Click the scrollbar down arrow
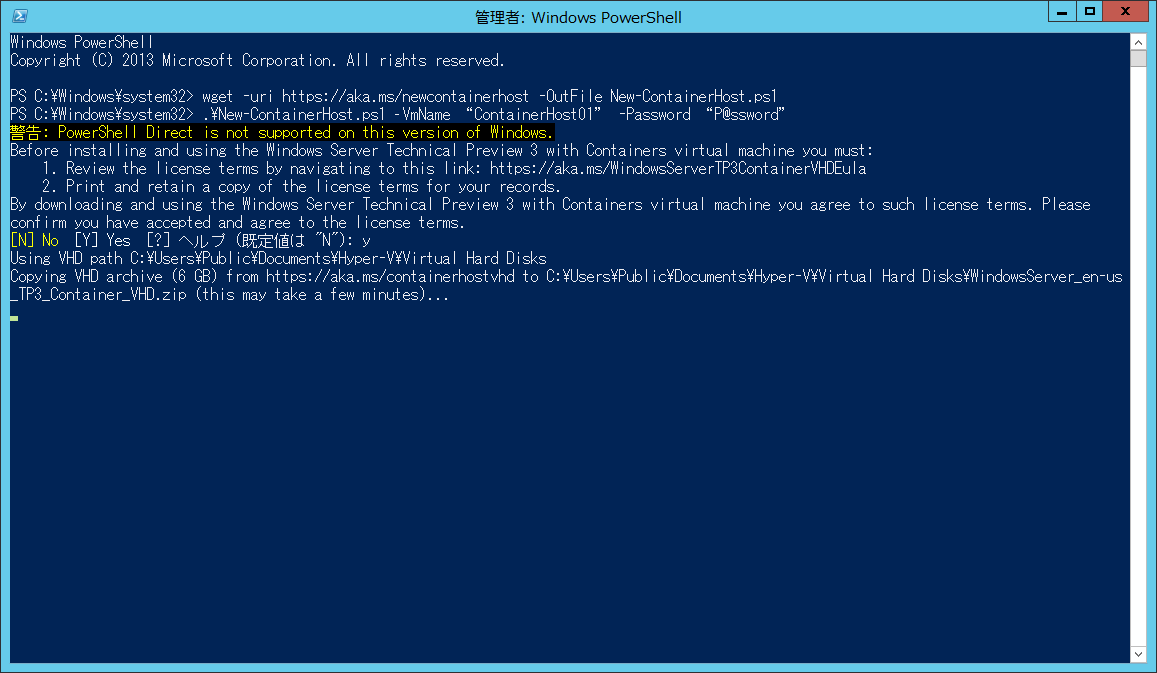Screen dimensions: 1157x673 tap(1138, 654)
